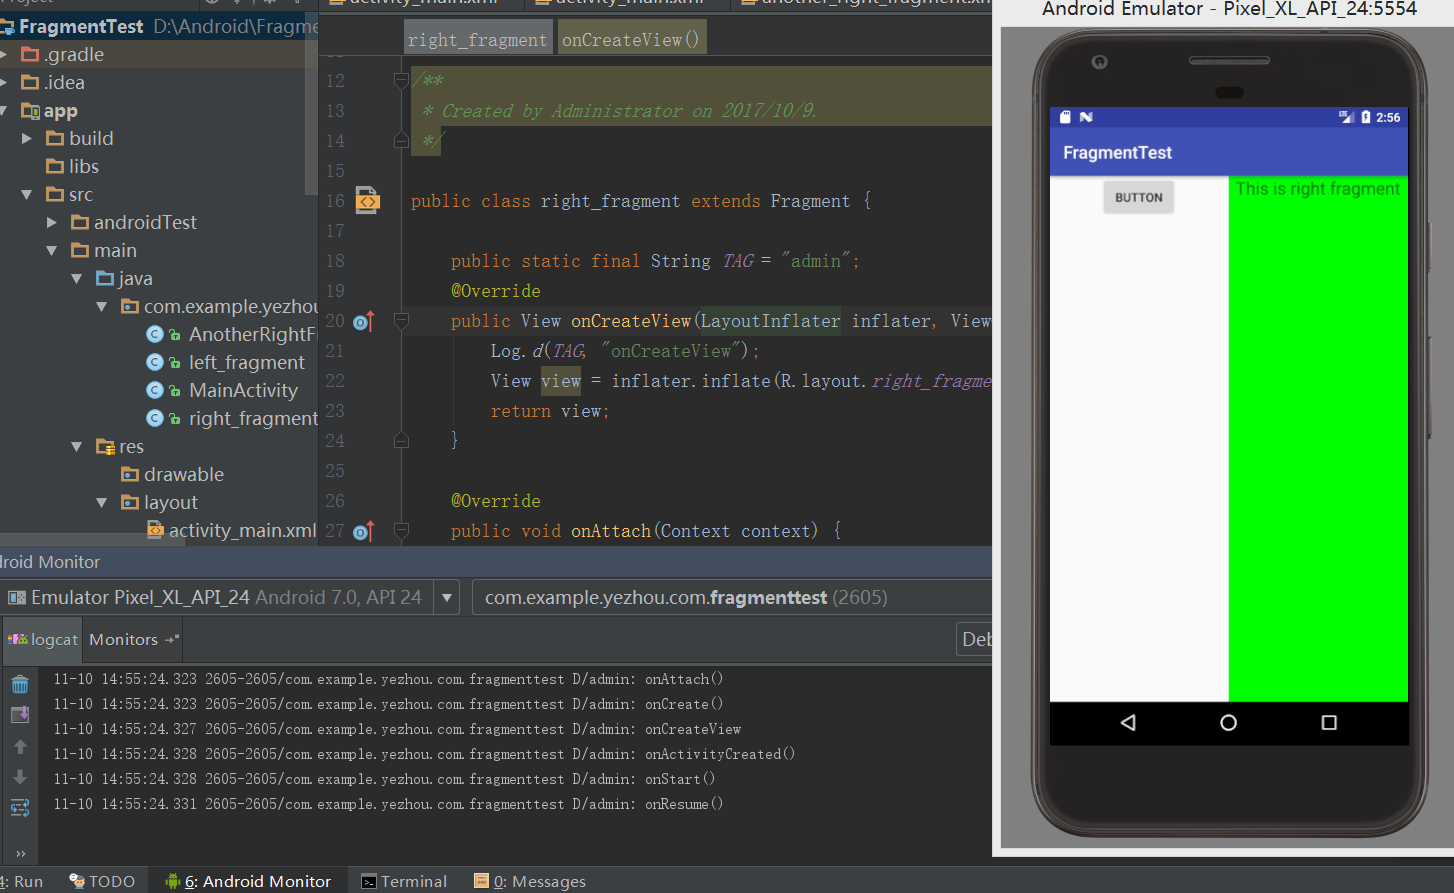Click the onAttach() logcat line
This screenshot has height=893, width=1454.
[388, 679]
